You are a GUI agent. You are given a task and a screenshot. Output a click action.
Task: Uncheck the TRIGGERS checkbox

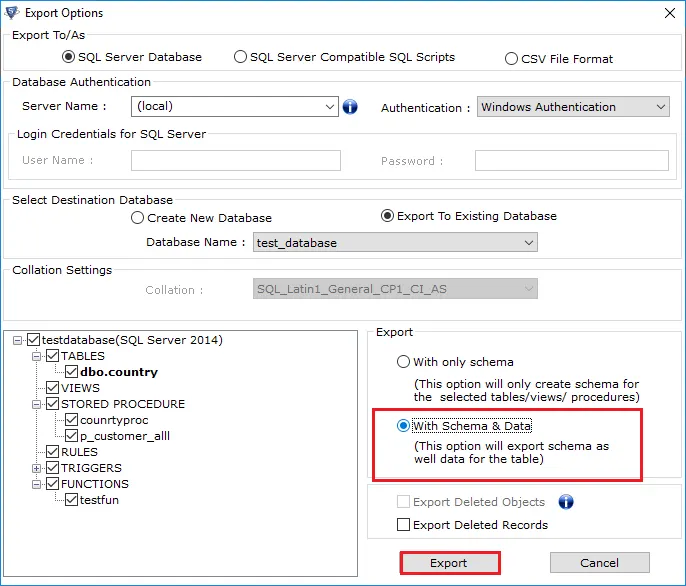[x=52, y=468]
